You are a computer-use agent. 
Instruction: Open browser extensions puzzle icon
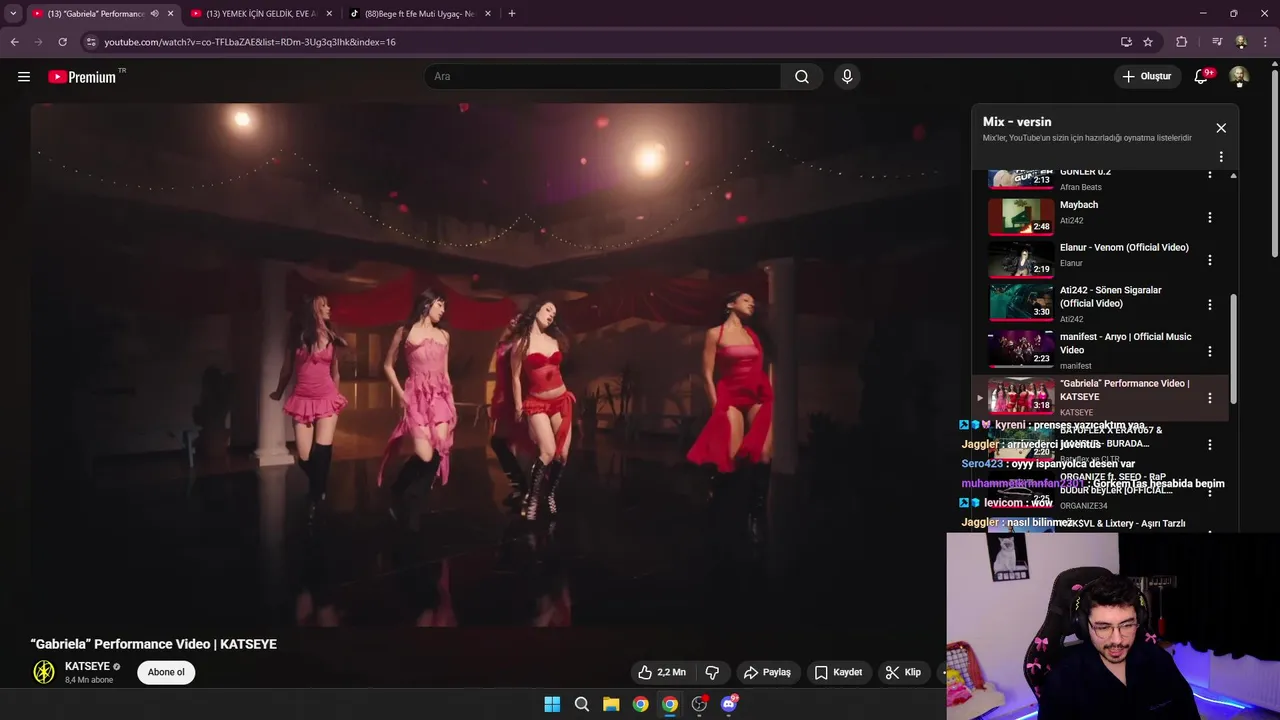[1182, 42]
